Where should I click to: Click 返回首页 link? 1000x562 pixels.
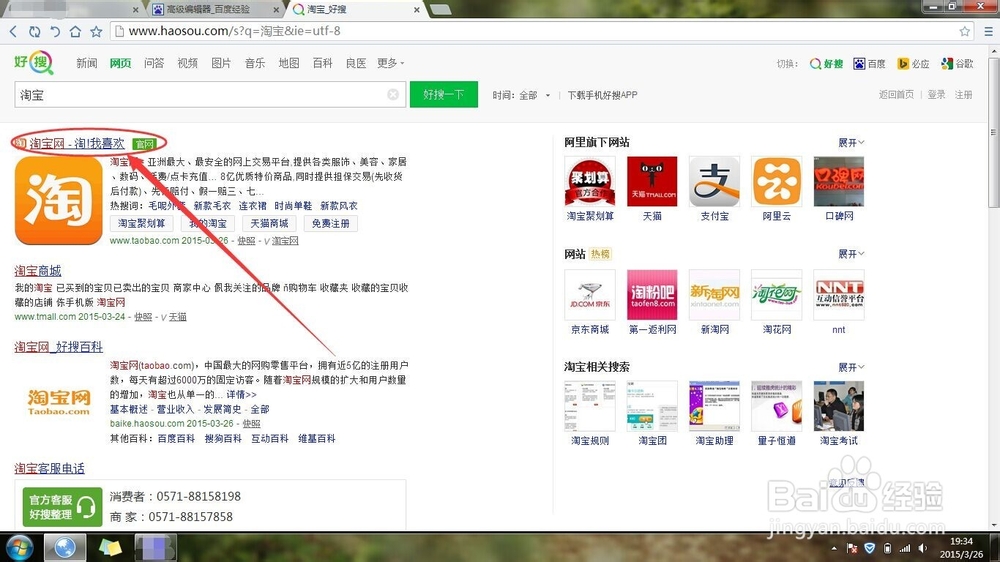[x=896, y=94]
